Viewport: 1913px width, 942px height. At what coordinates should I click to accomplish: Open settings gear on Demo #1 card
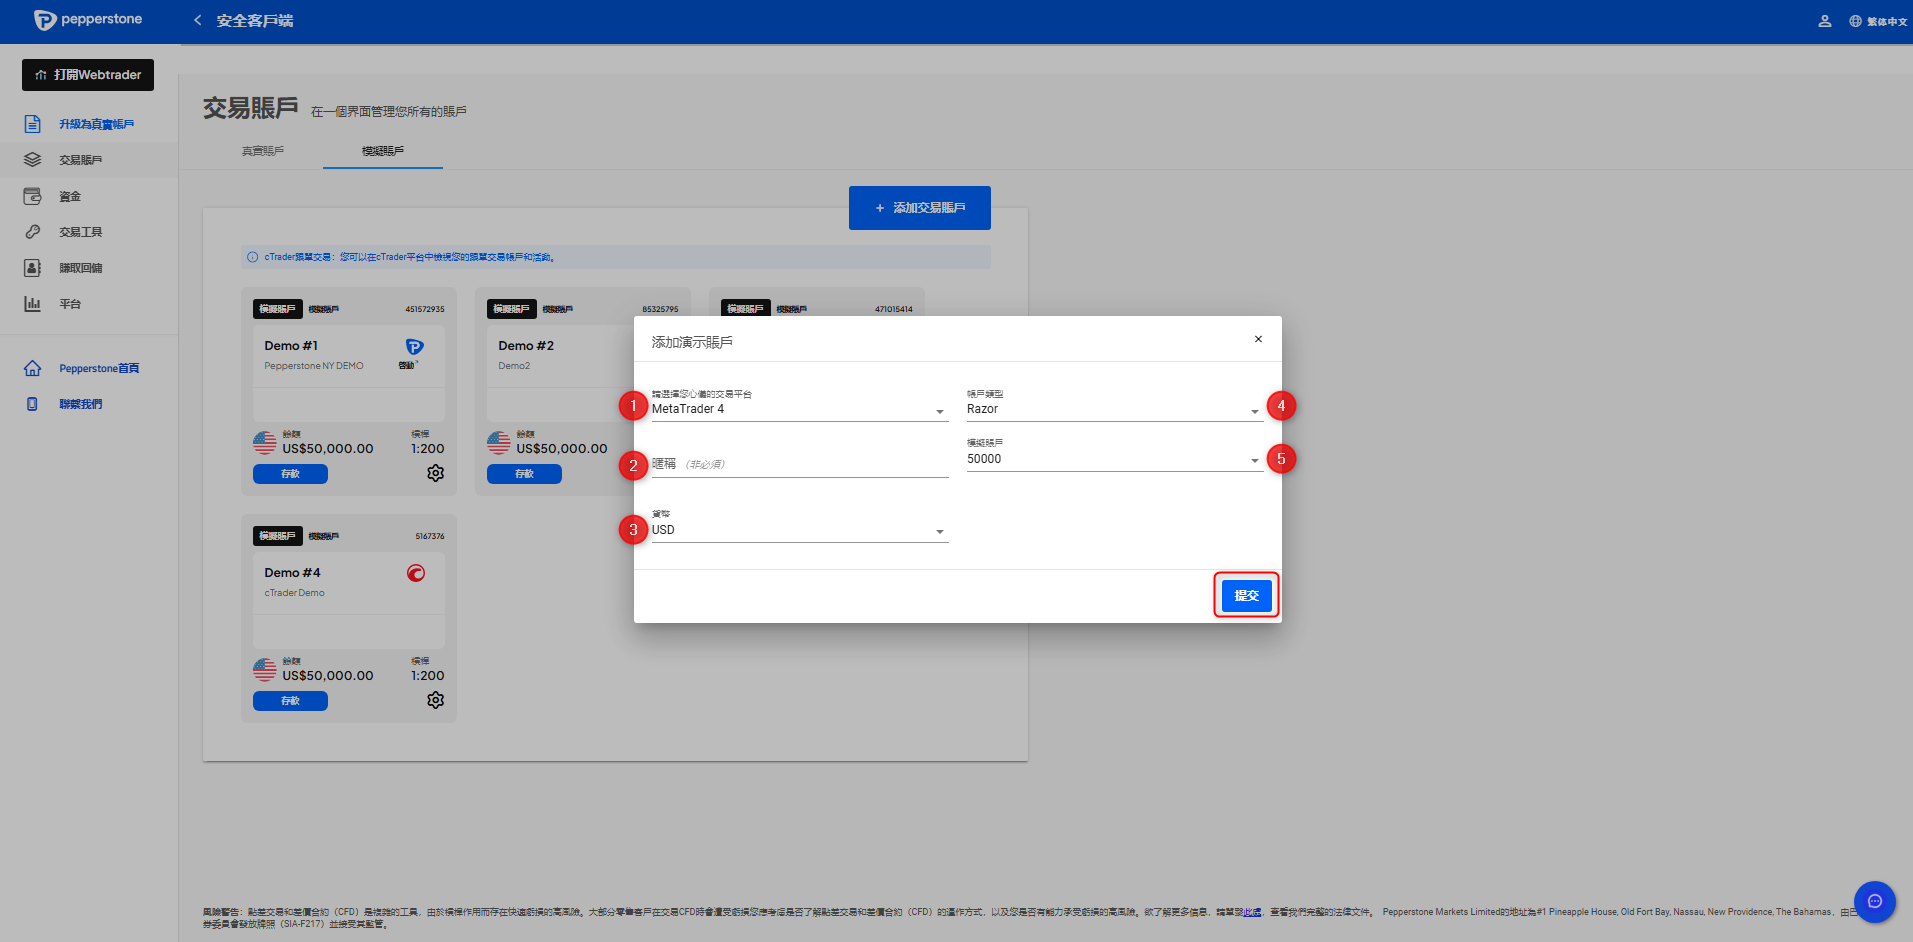click(x=435, y=473)
